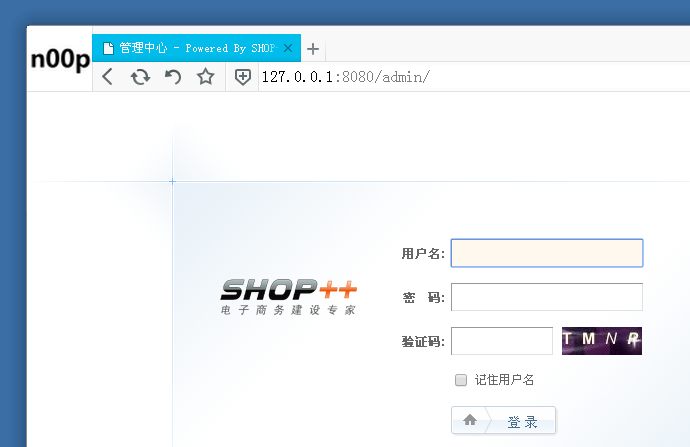Click the page icon on the tab
Image resolution: width=690 pixels, height=447 pixels.
pyautogui.click(x=108, y=48)
